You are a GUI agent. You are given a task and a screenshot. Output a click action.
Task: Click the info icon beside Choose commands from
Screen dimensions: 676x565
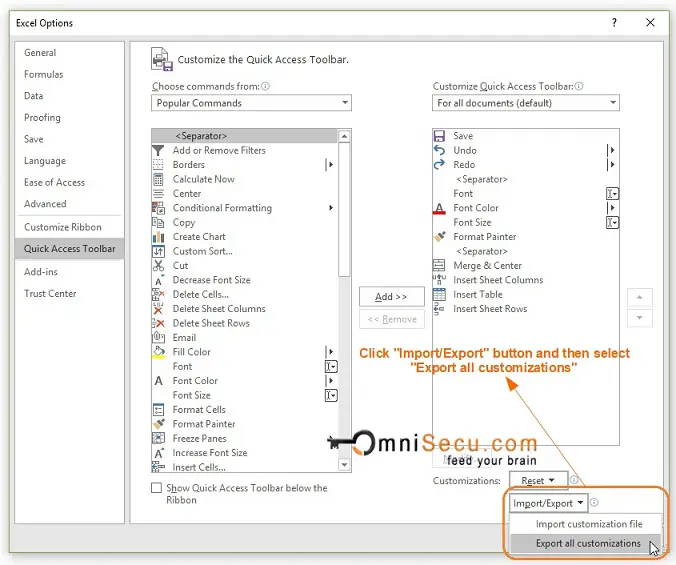266,86
